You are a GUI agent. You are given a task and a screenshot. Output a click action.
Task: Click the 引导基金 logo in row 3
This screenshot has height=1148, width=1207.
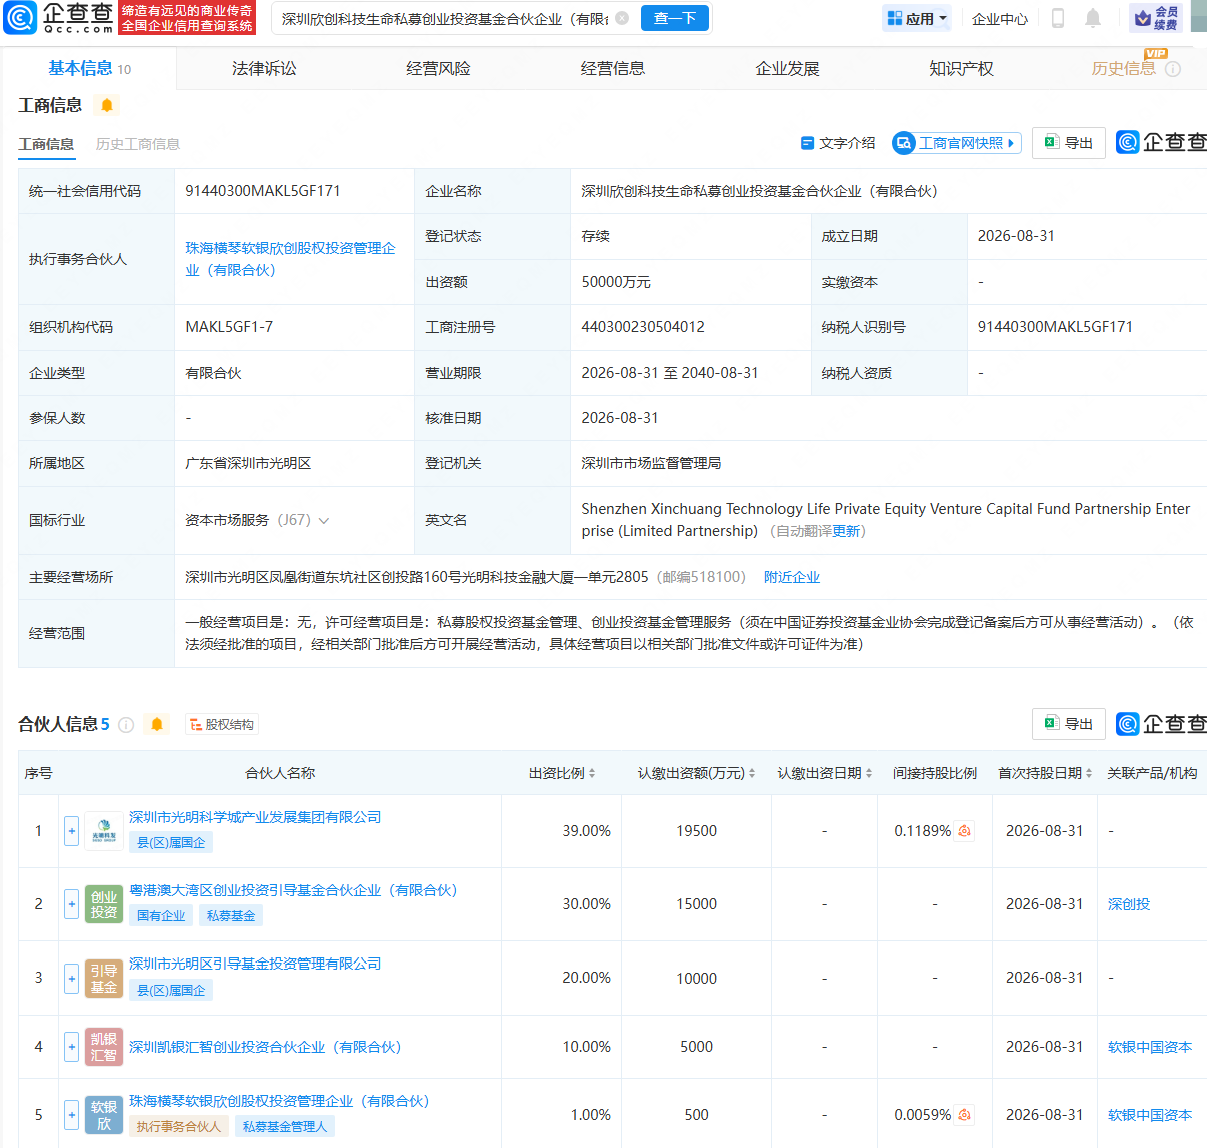(104, 978)
